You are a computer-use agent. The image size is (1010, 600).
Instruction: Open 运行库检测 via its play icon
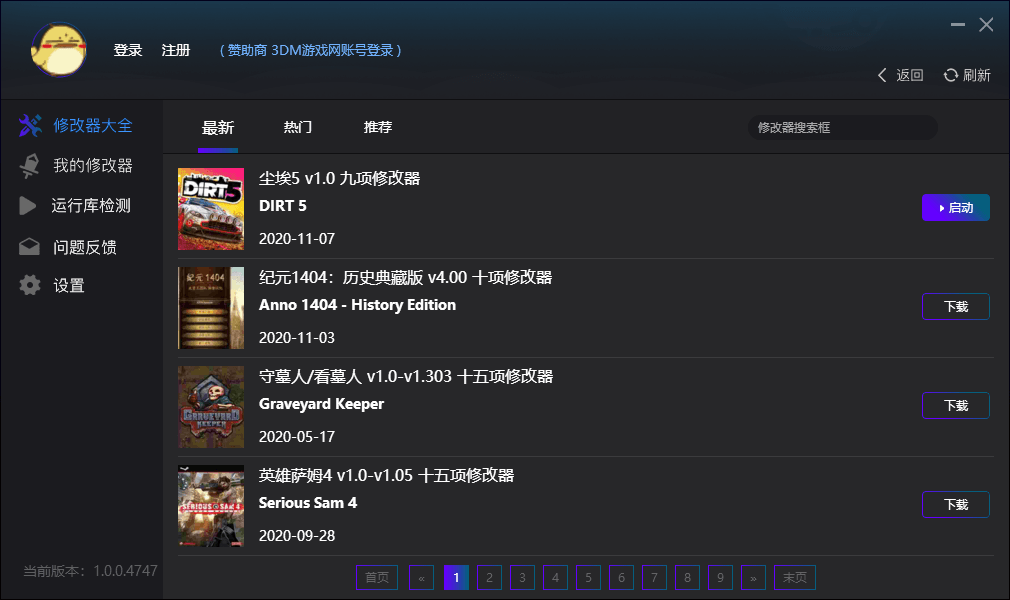[x=29, y=205]
